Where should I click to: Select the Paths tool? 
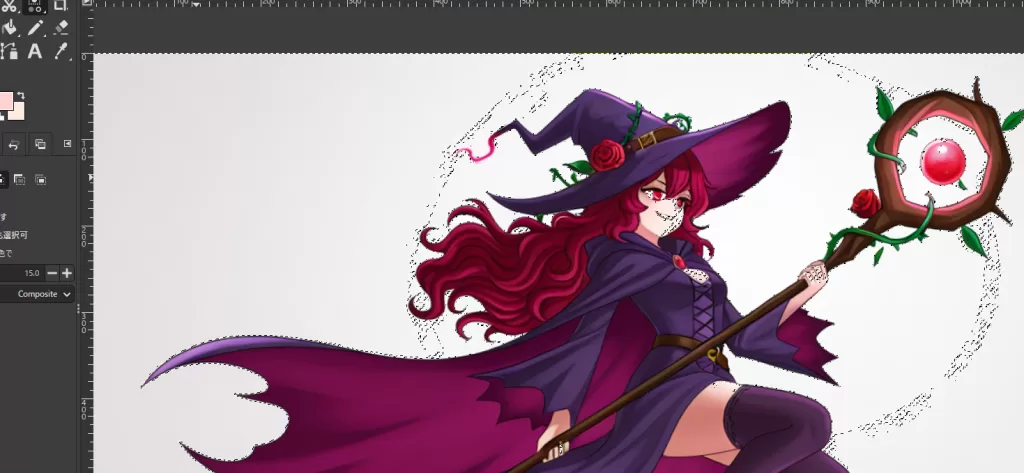pyautogui.click(x=9, y=51)
